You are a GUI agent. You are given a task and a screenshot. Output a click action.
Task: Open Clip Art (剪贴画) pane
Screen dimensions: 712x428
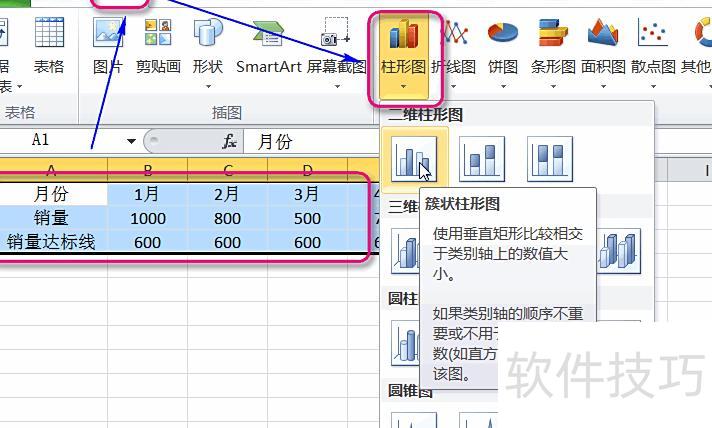pyautogui.click(x=158, y=45)
